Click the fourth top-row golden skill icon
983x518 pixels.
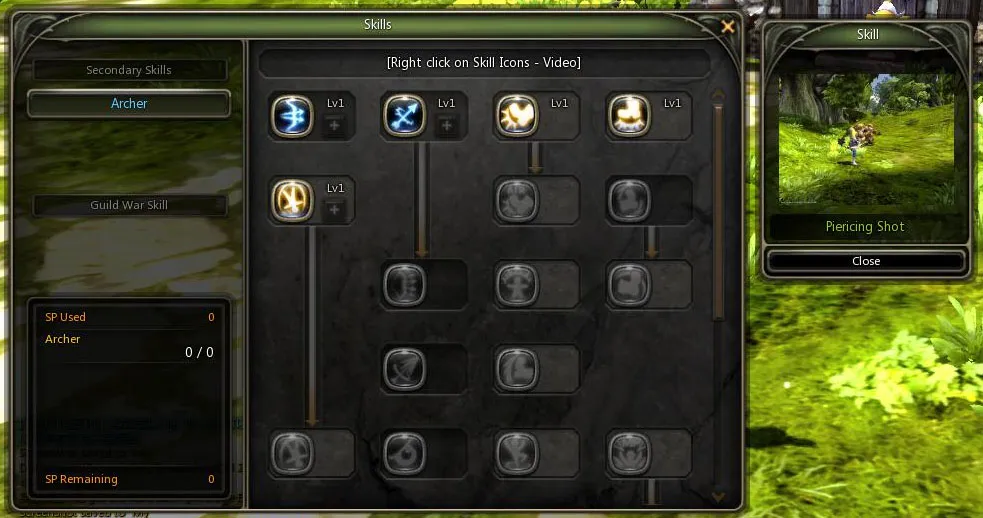pyautogui.click(x=629, y=116)
